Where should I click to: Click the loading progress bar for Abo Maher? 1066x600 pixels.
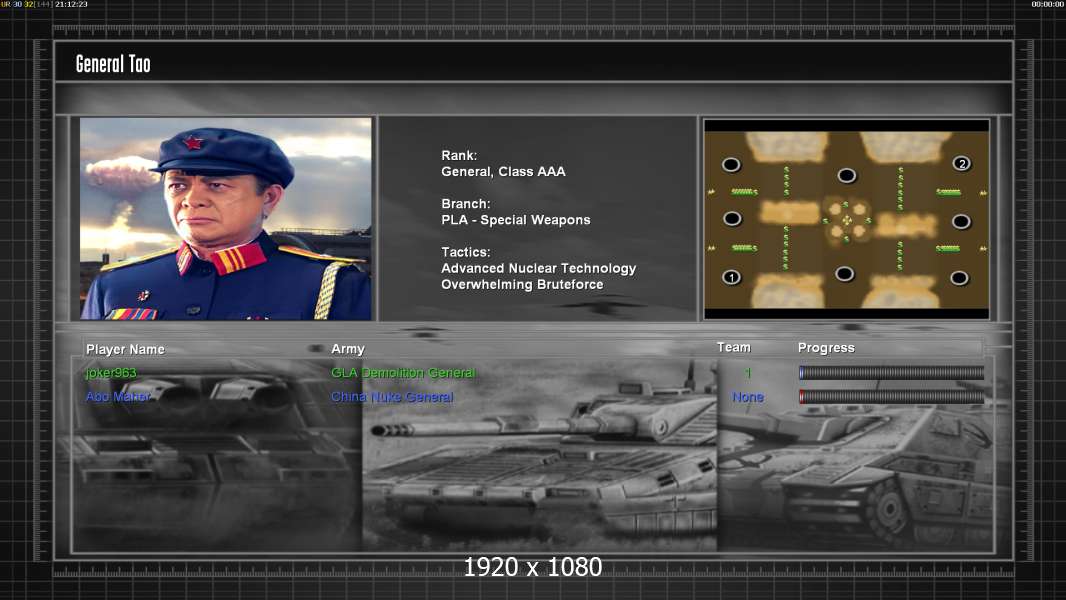891,397
